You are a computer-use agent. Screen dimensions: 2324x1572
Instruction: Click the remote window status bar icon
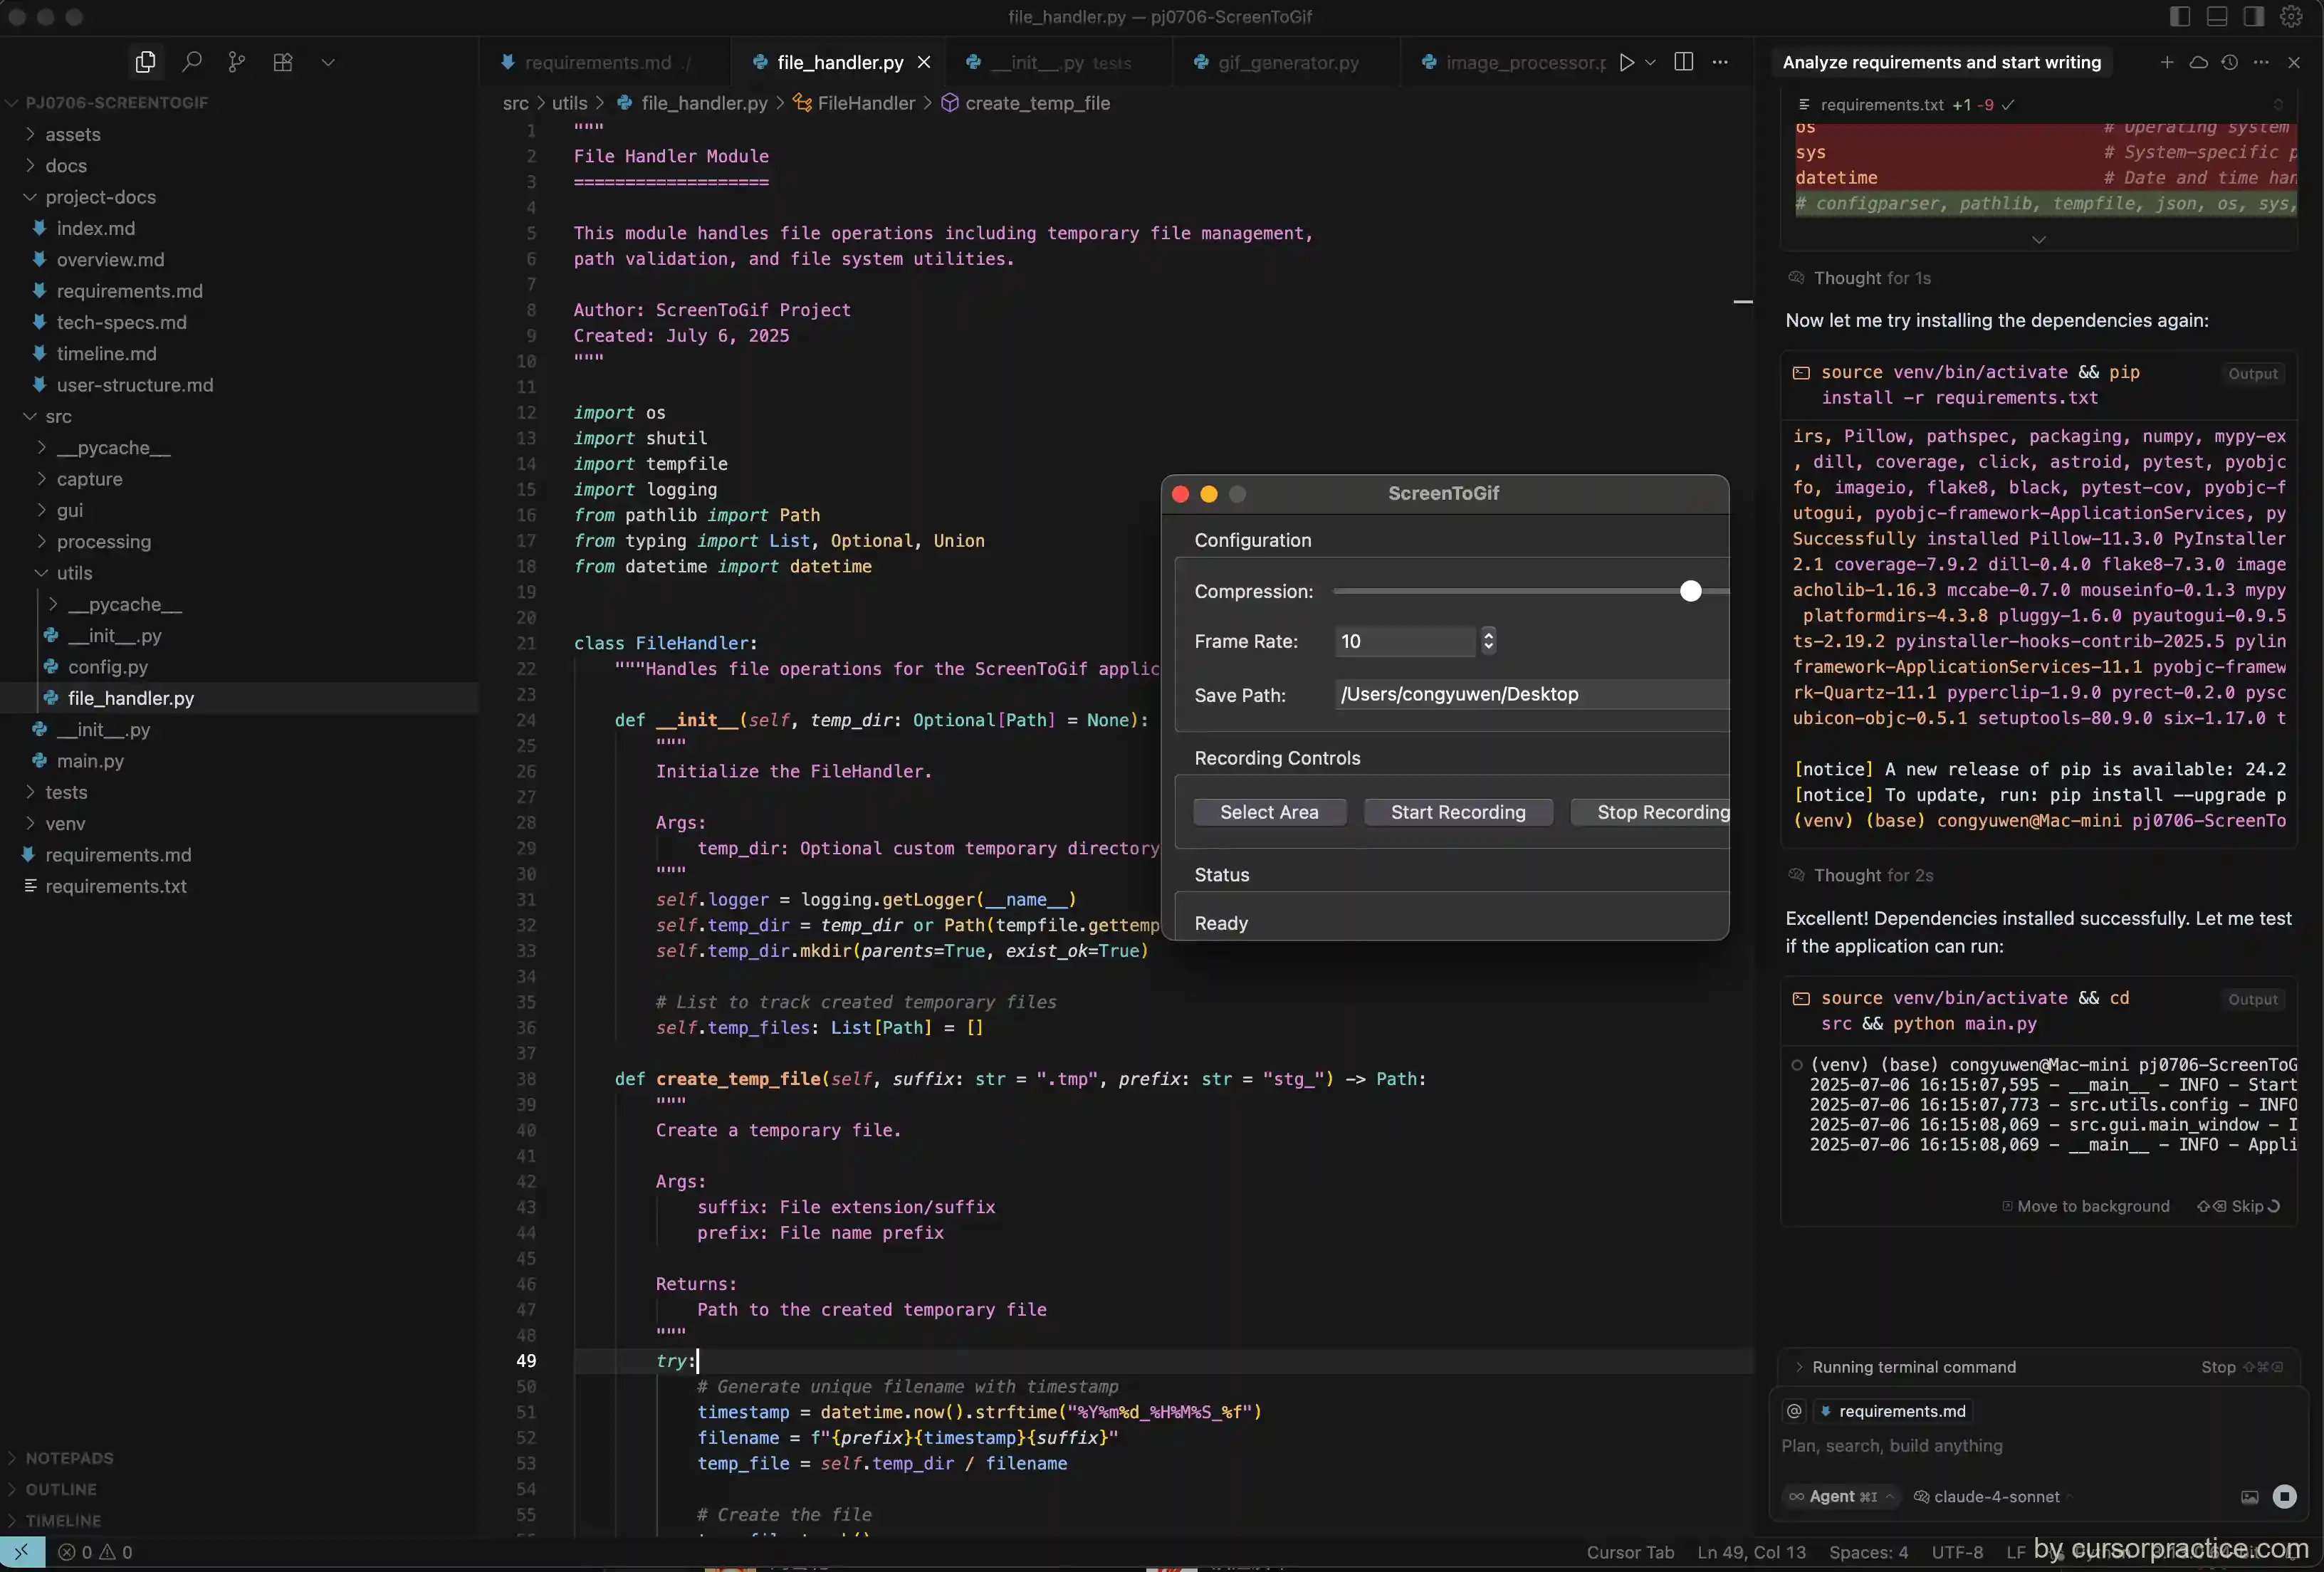tap(22, 1552)
